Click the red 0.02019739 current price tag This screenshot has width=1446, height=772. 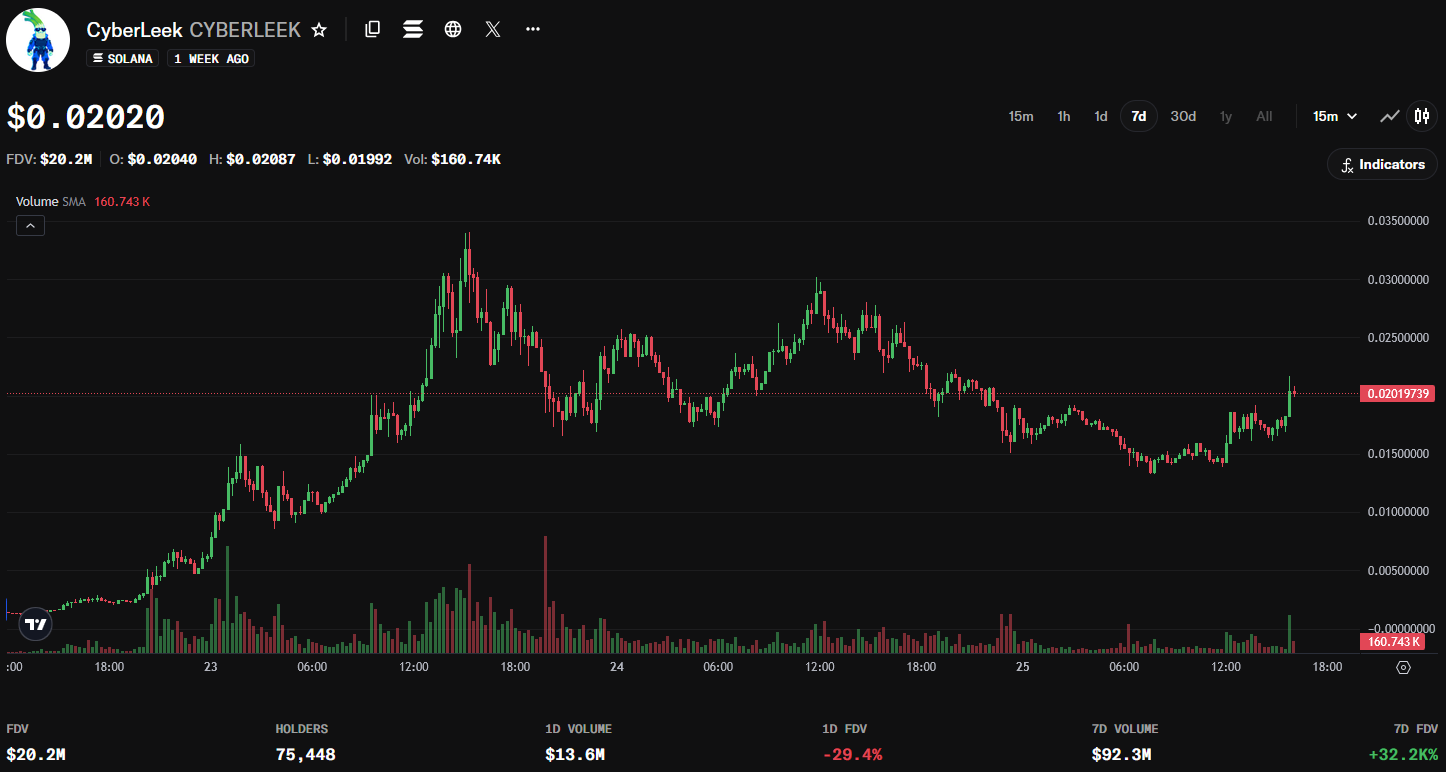click(x=1397, y=394)
